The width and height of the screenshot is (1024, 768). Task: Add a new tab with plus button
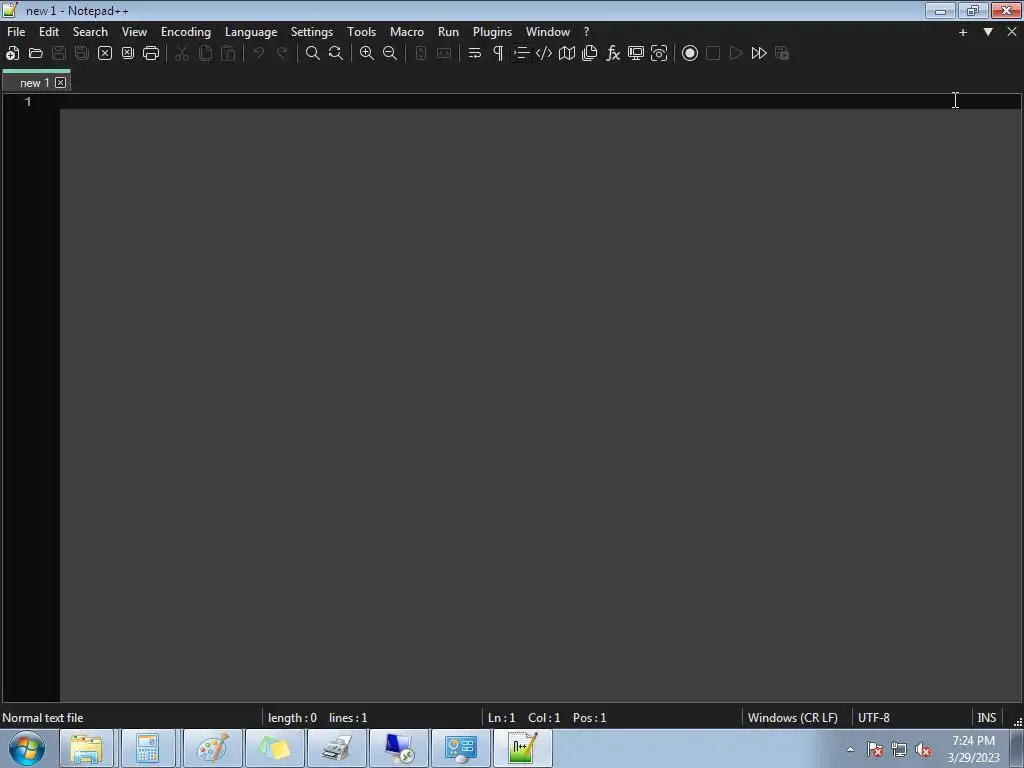[963, 32]
